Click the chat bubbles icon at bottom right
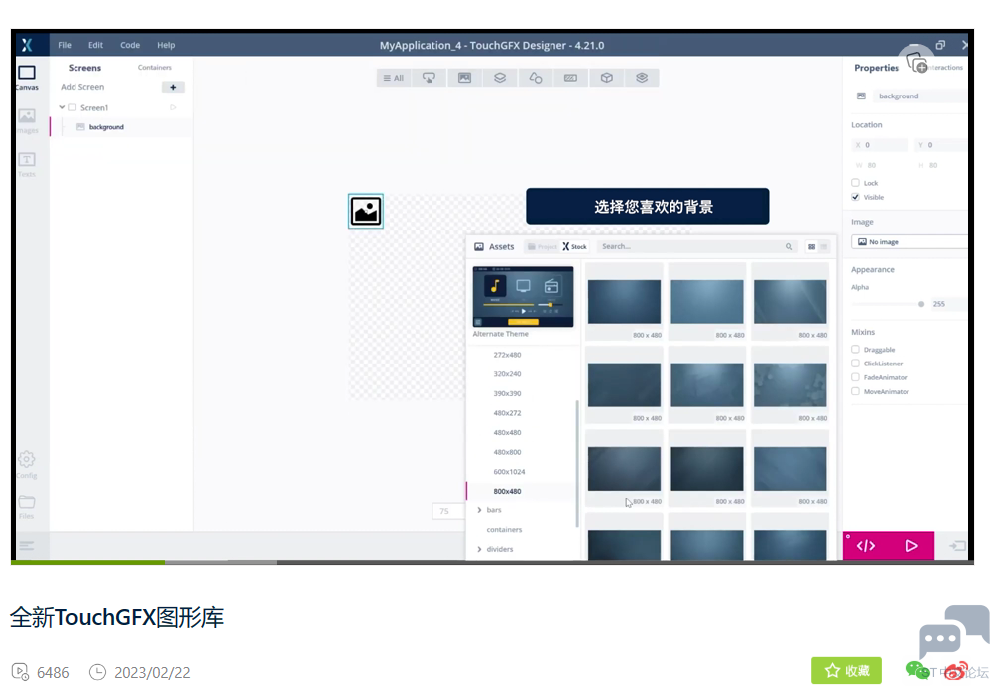Image resolution: width=998 pixels, height=688 pixels. tap(954, 632)
